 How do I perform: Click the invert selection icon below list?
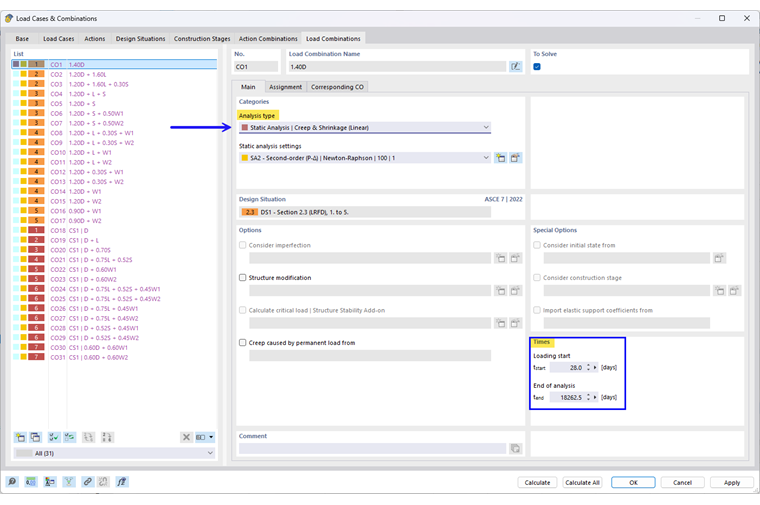[x=70, y=437]
